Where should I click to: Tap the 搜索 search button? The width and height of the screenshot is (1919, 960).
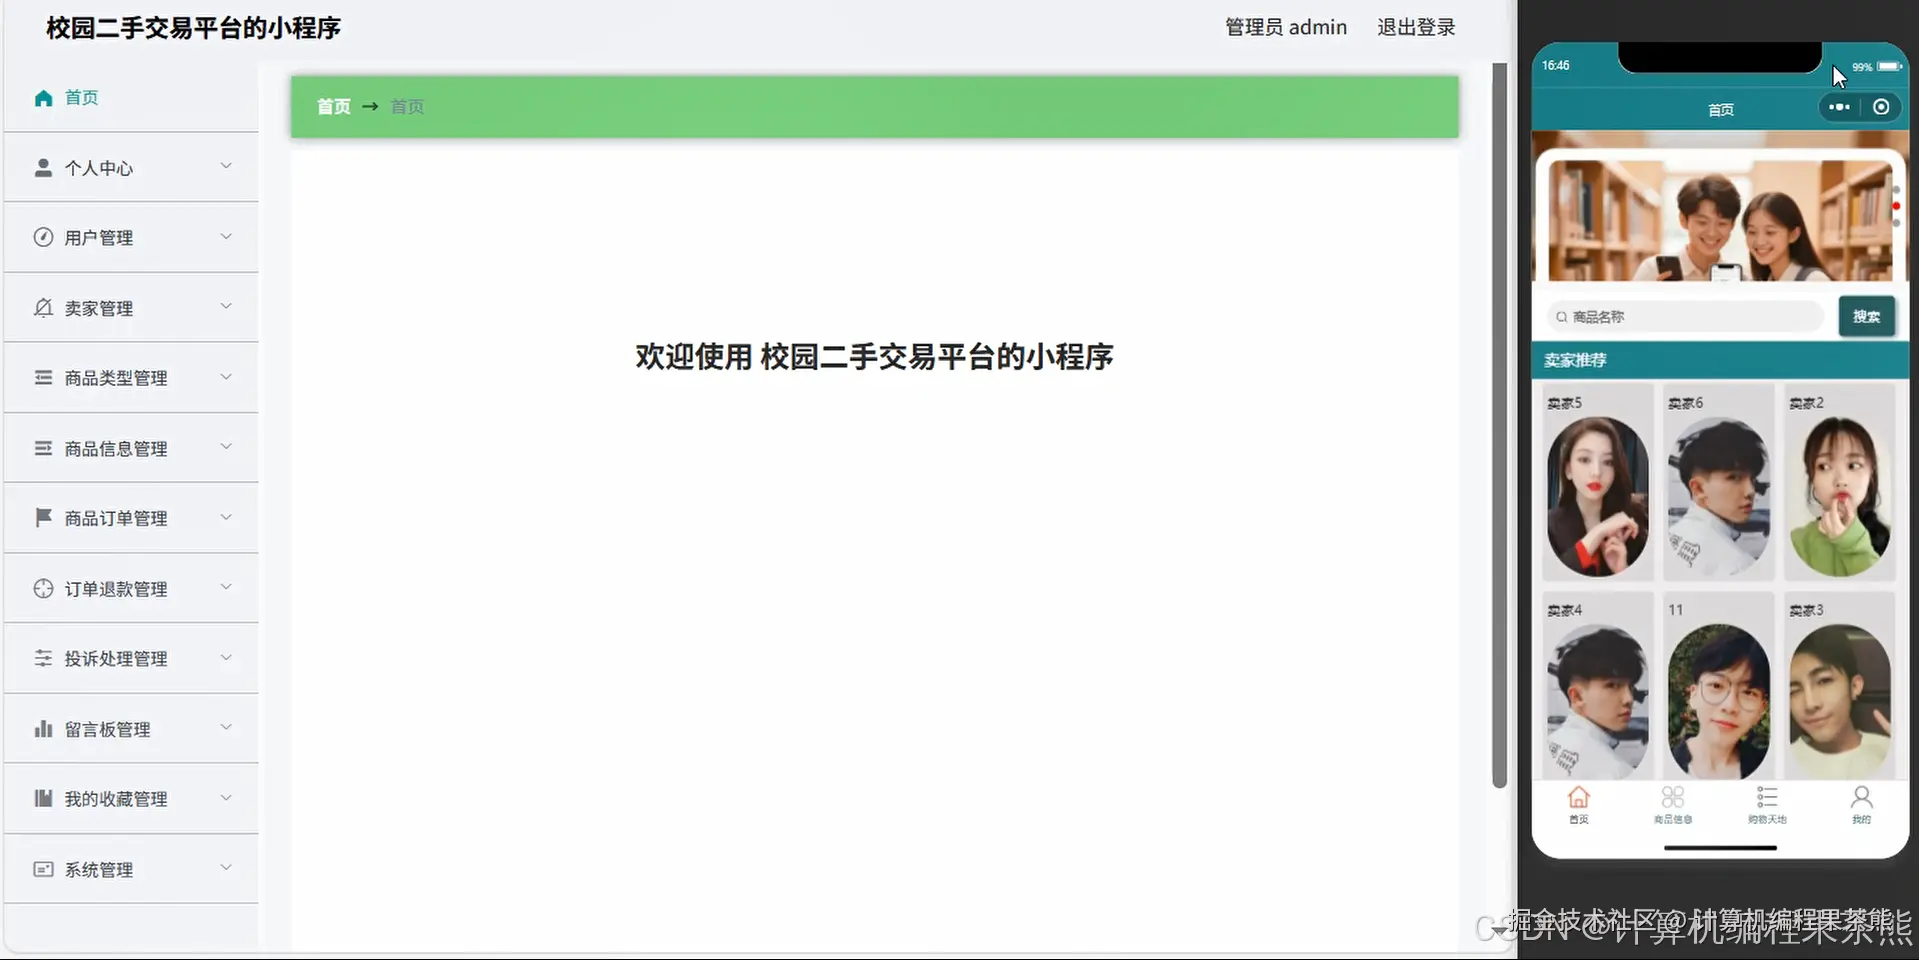(x=1866, y=316)
